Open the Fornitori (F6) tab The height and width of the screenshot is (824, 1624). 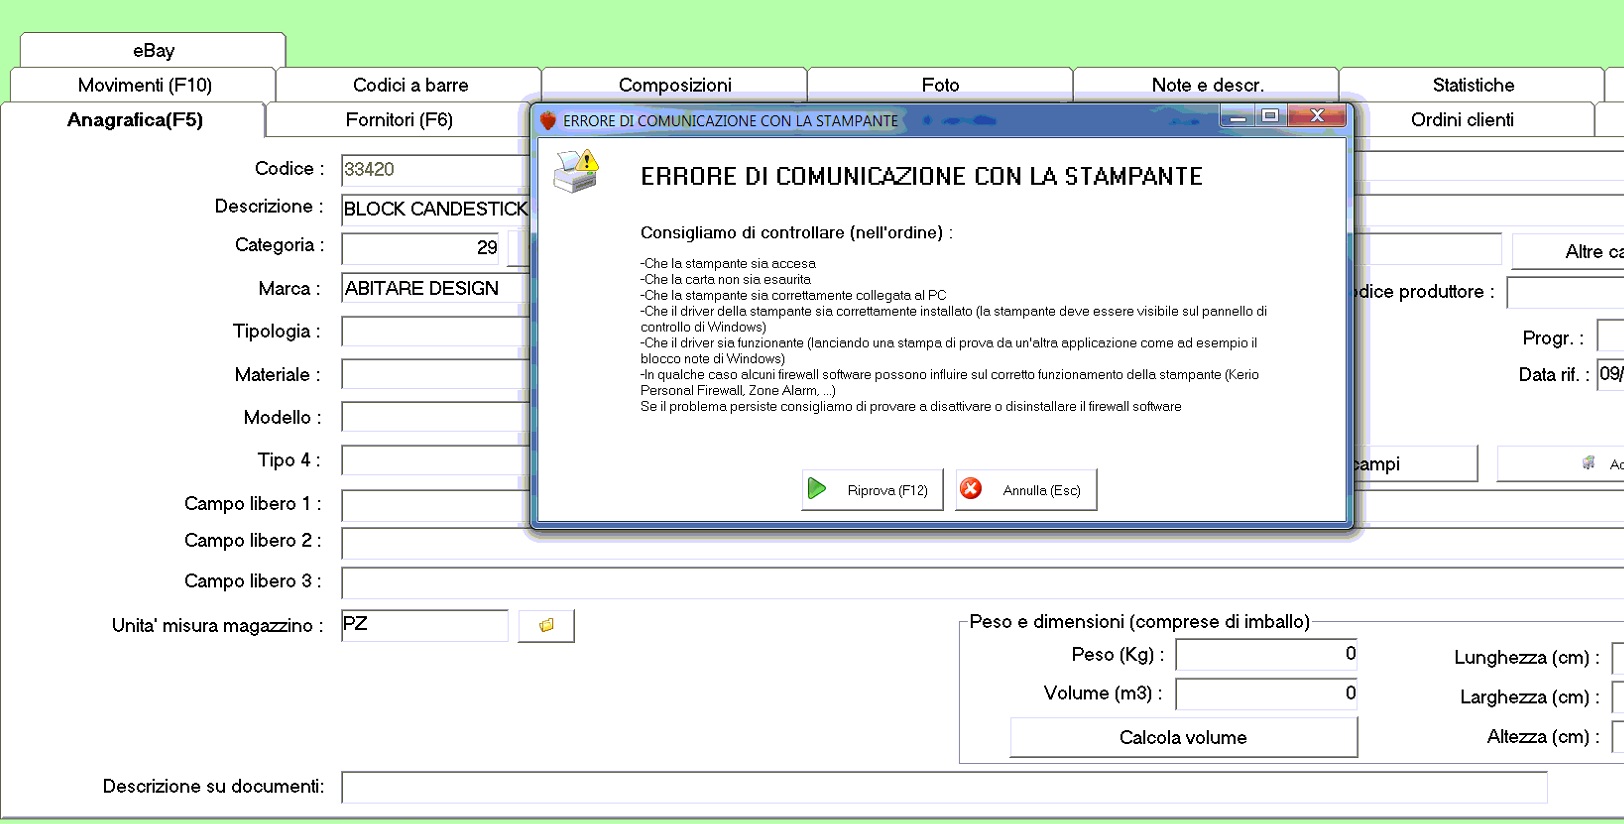tap(399, 120)
